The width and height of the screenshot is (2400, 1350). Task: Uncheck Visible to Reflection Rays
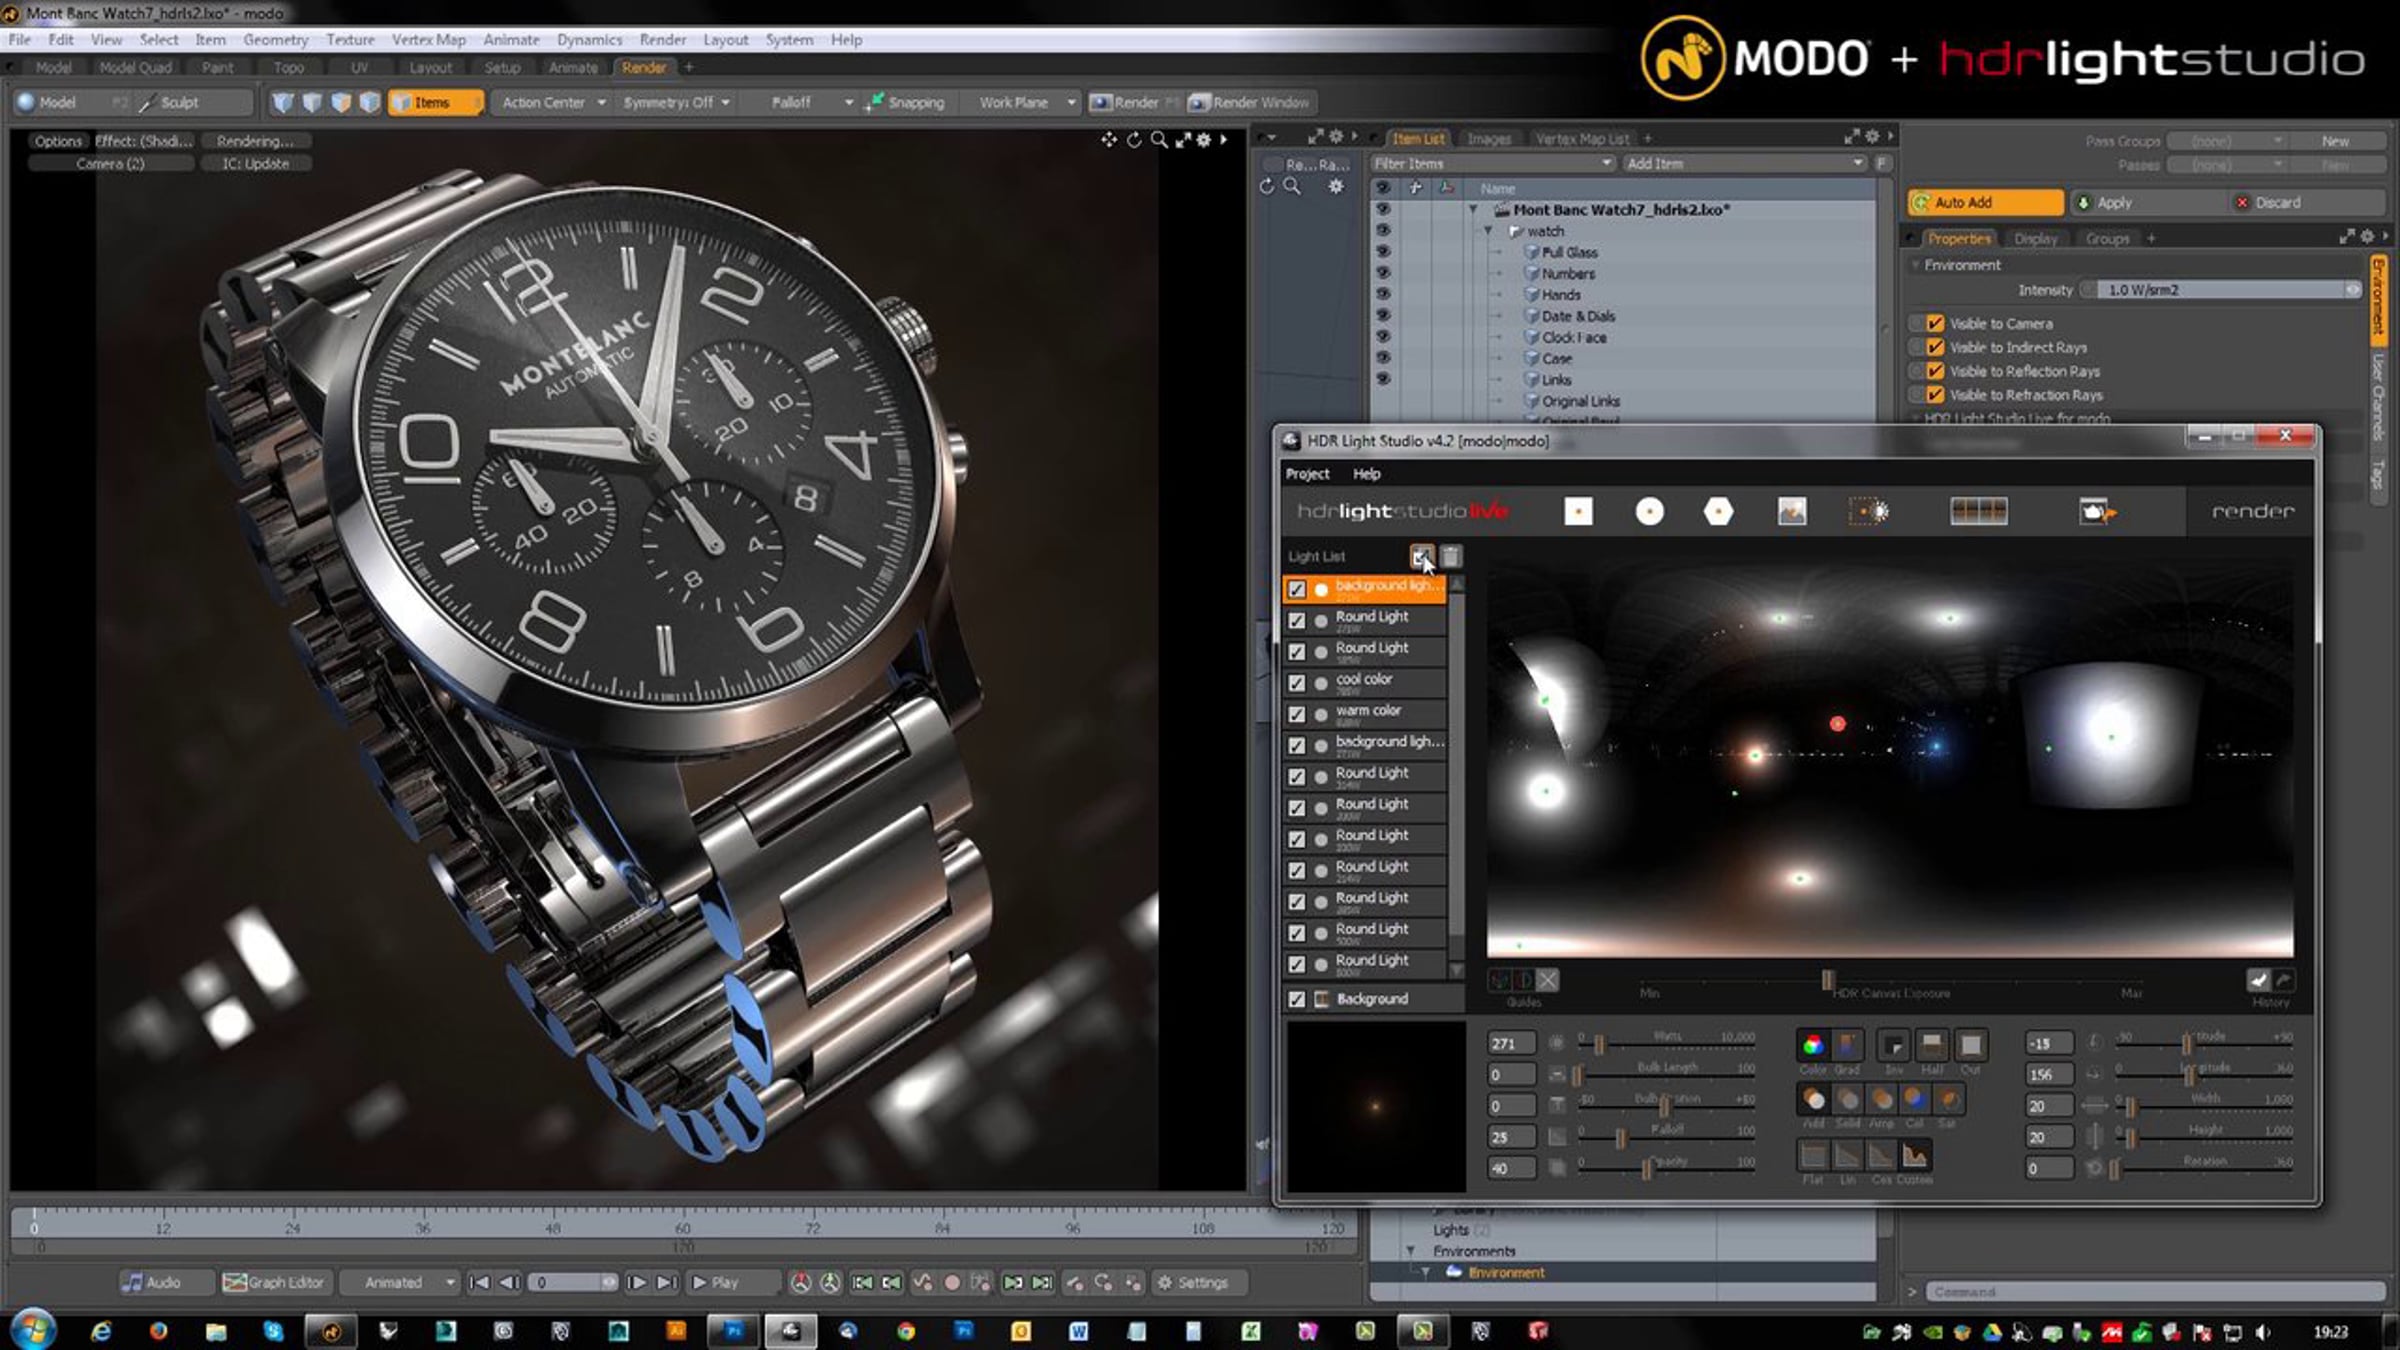tap(1935, 371)
